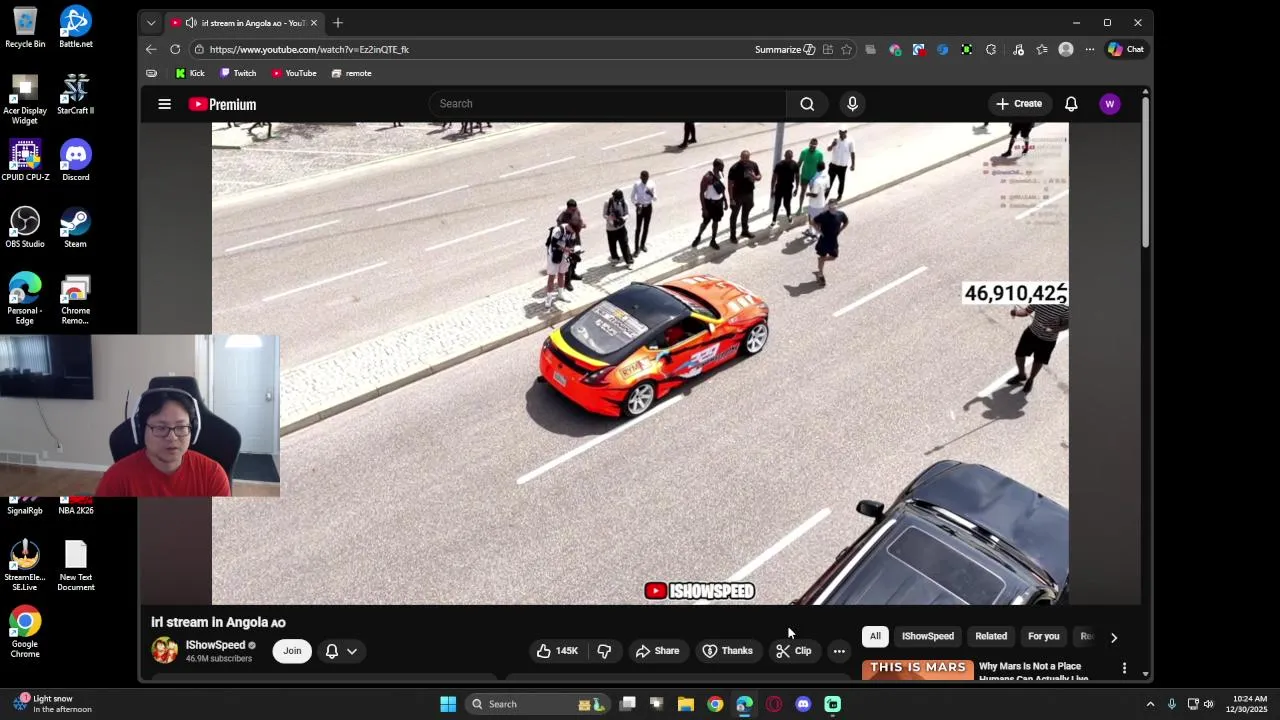Image resolution: width=1280 pixels, height=720 pixels.
Task: Mute the tab using the speaker icon
Action: 191,22
